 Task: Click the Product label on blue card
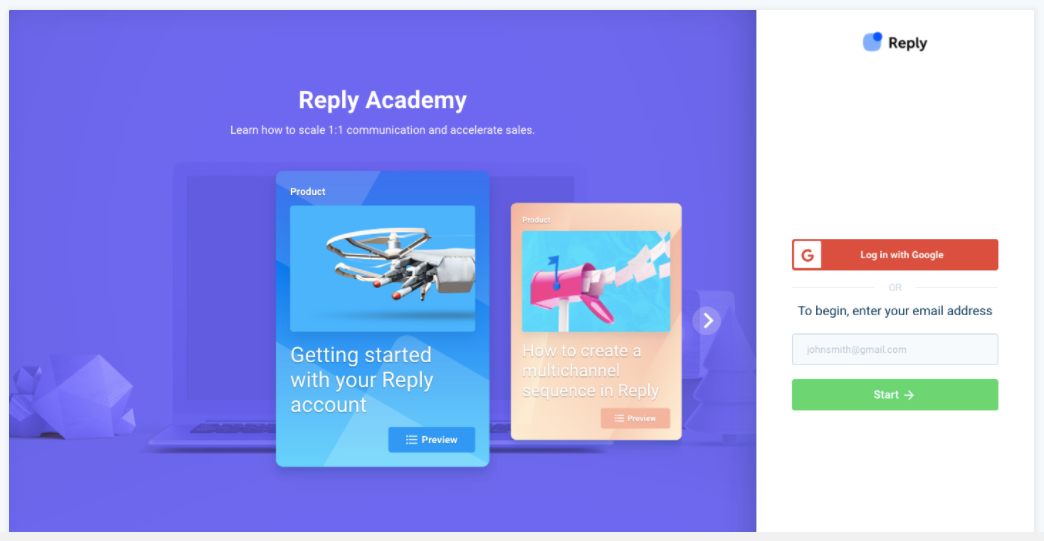point(308,192)
